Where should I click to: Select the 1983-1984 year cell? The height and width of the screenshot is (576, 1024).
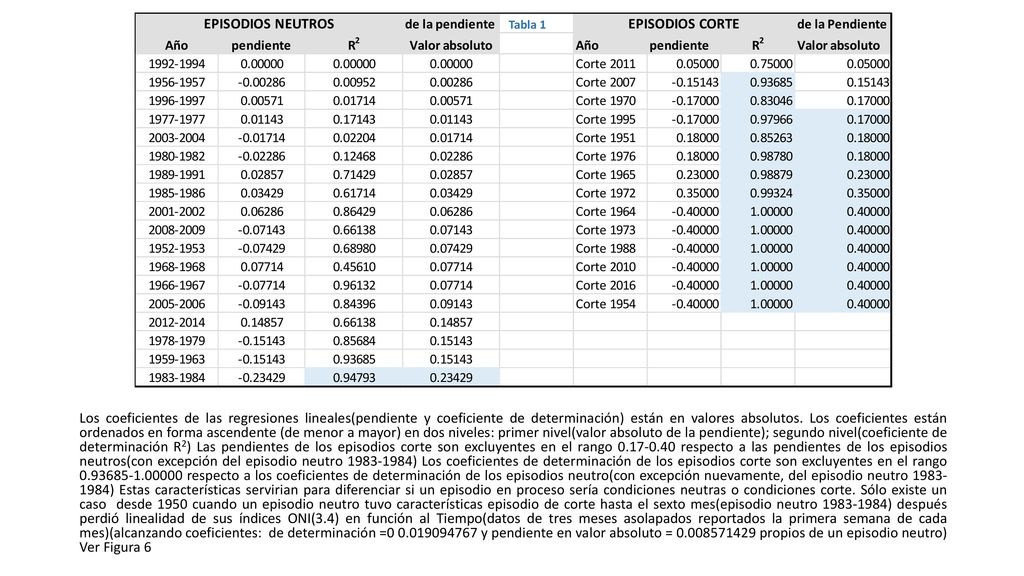click(176, 377)
